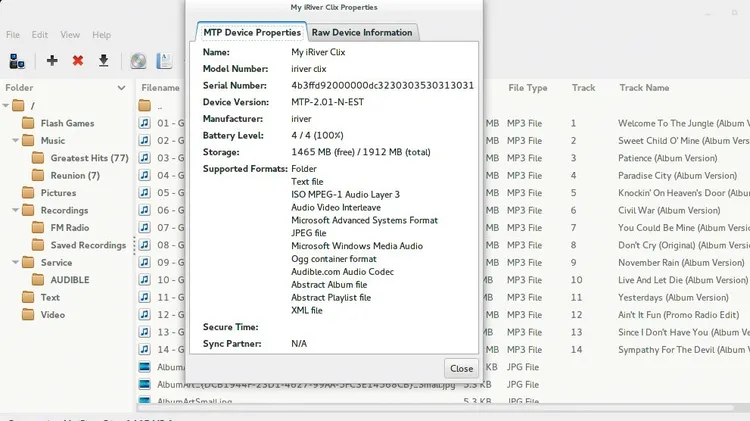Viewport: 750px width, 421px height.
Task: Sort by Track column header
Action: [x=584, y=88]
